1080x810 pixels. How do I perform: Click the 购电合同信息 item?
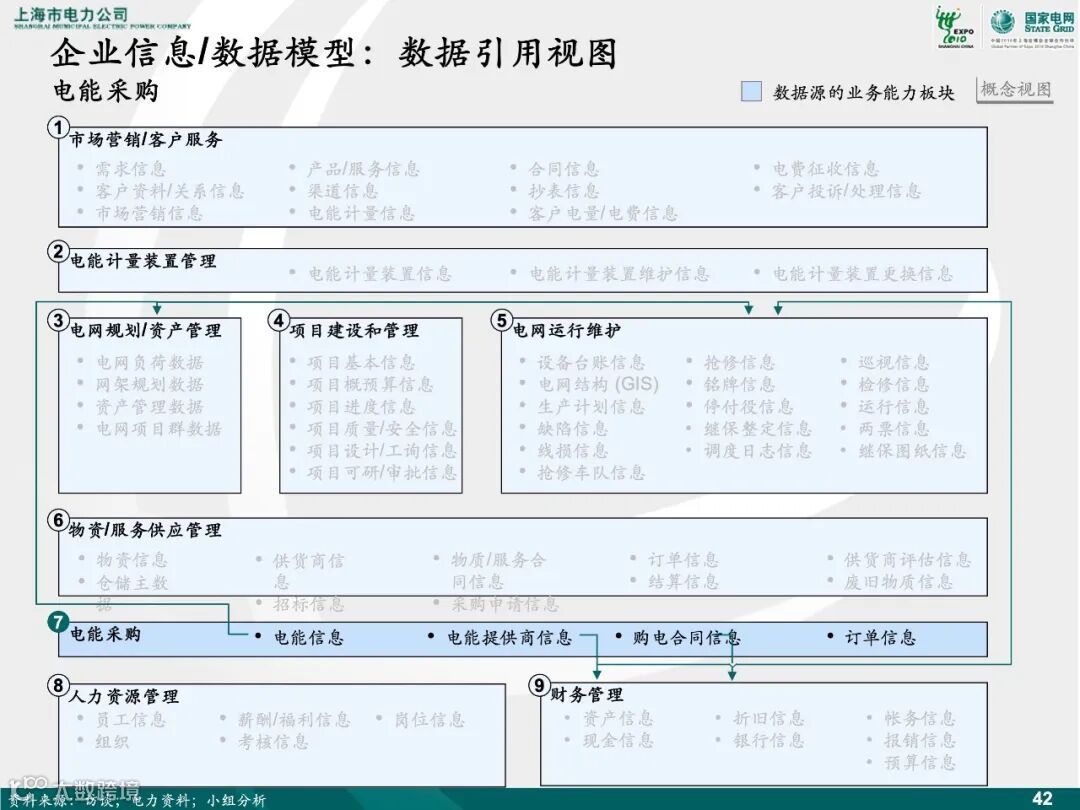[x=687, y=637]
